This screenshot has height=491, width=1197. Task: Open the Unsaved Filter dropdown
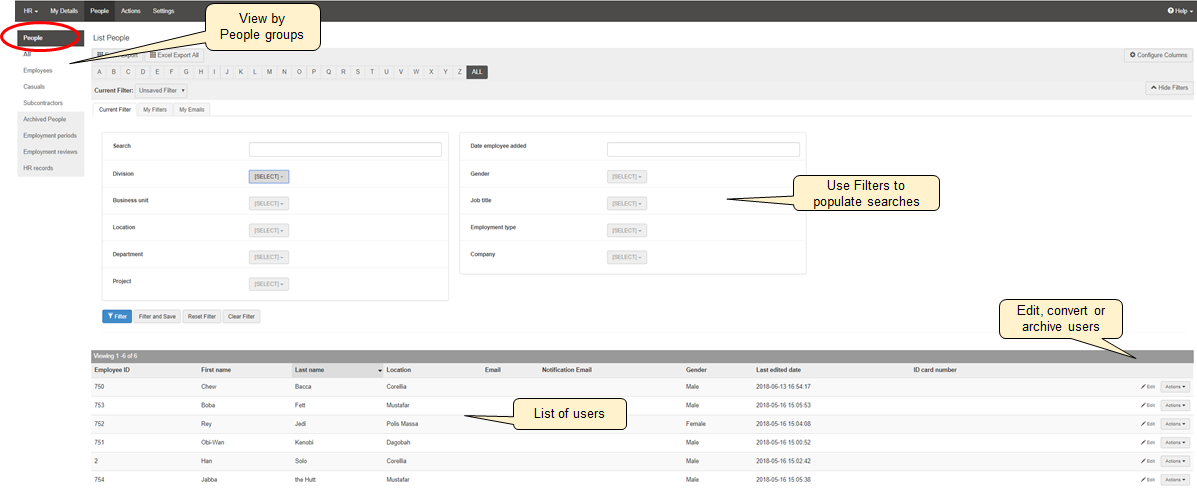(x=162, y=90)
